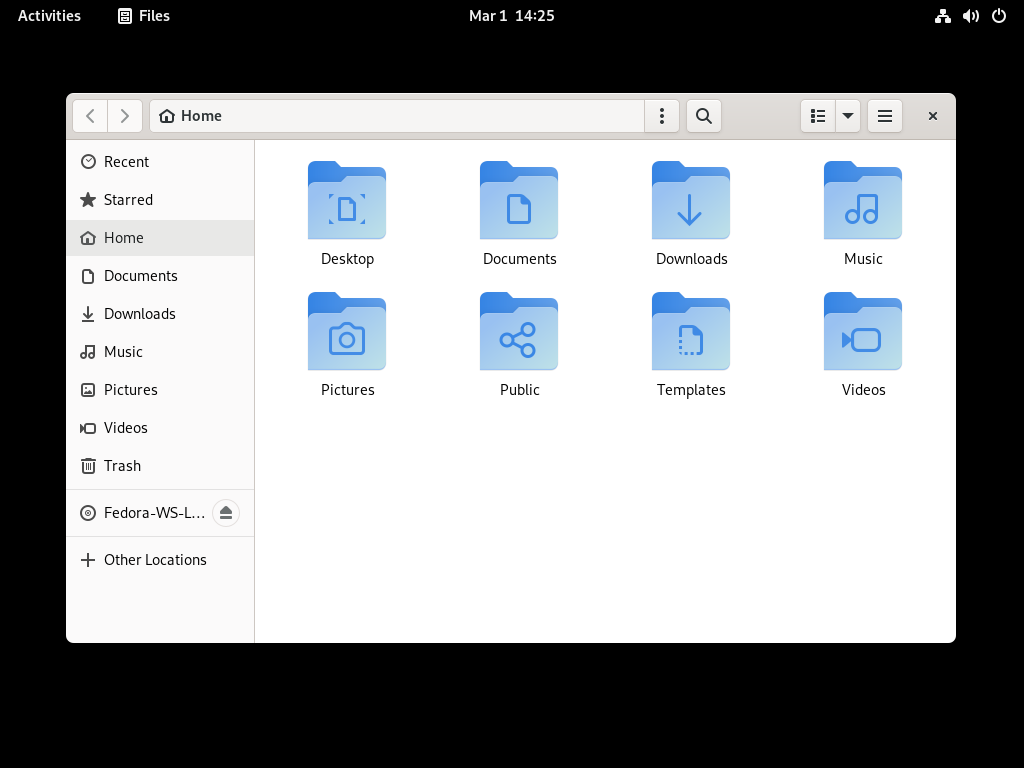Go forward with the right arrow button
The width and height of the screenshot is (1024, 768).
click(125, 116)
